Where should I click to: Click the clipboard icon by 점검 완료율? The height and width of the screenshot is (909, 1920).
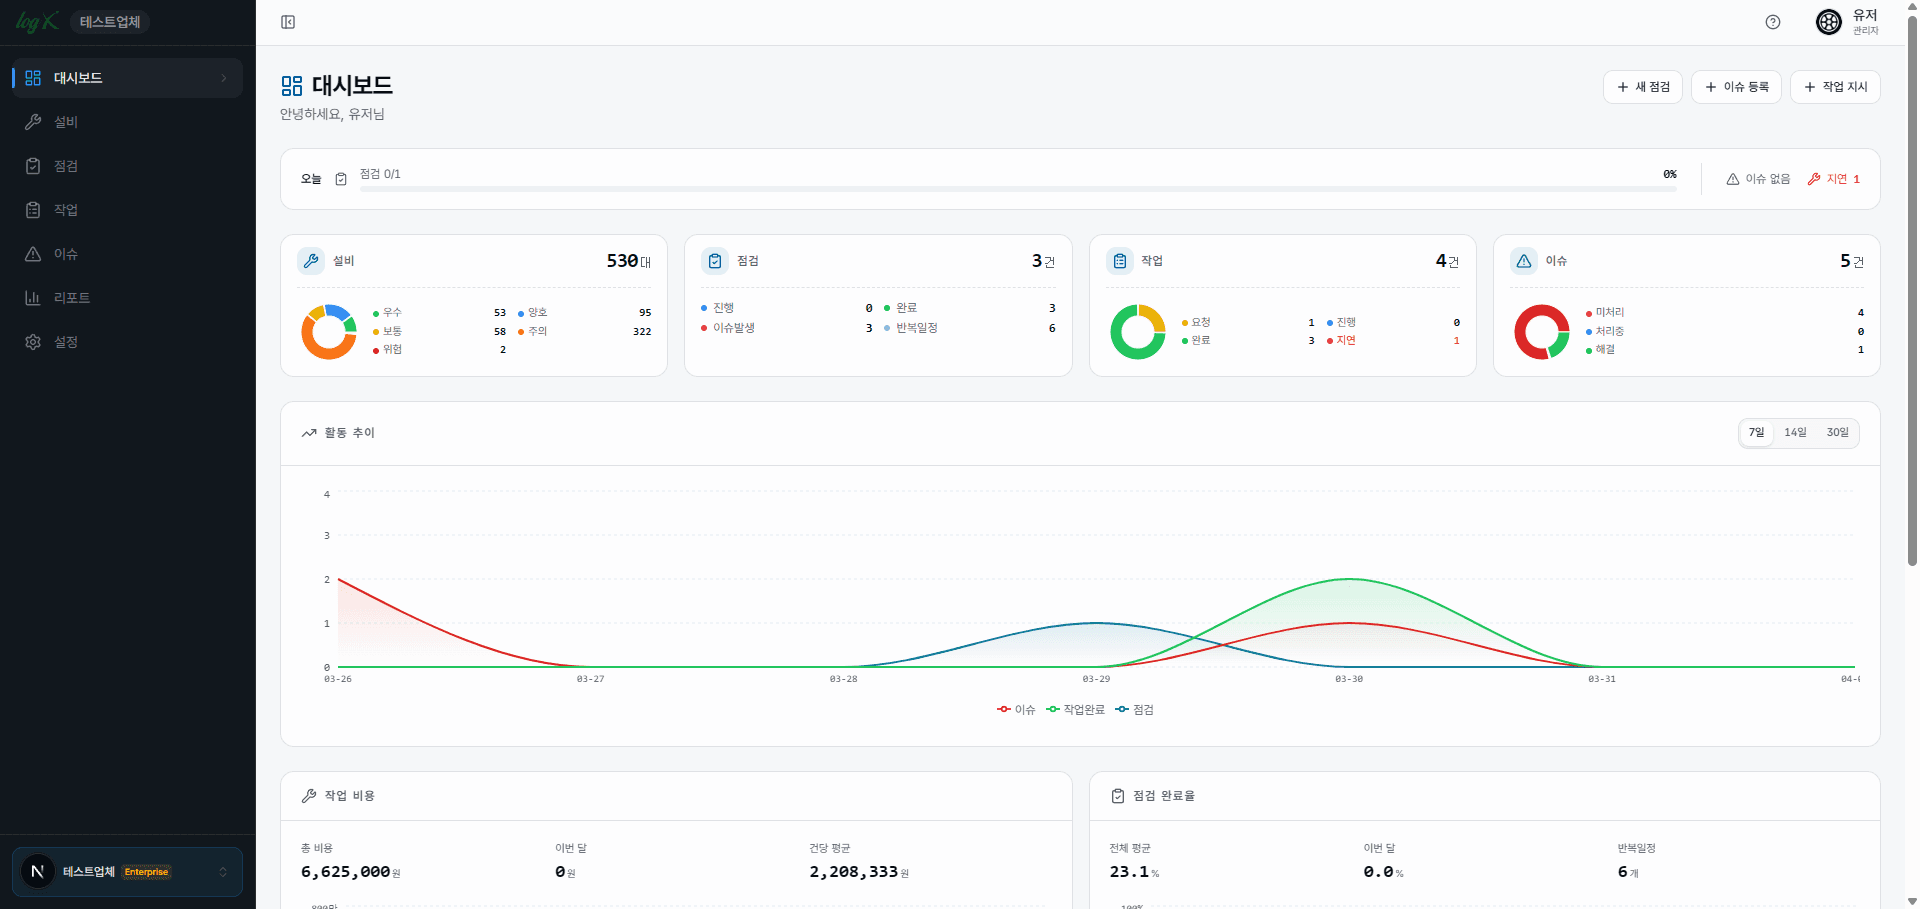click(x=1118, y=796)
